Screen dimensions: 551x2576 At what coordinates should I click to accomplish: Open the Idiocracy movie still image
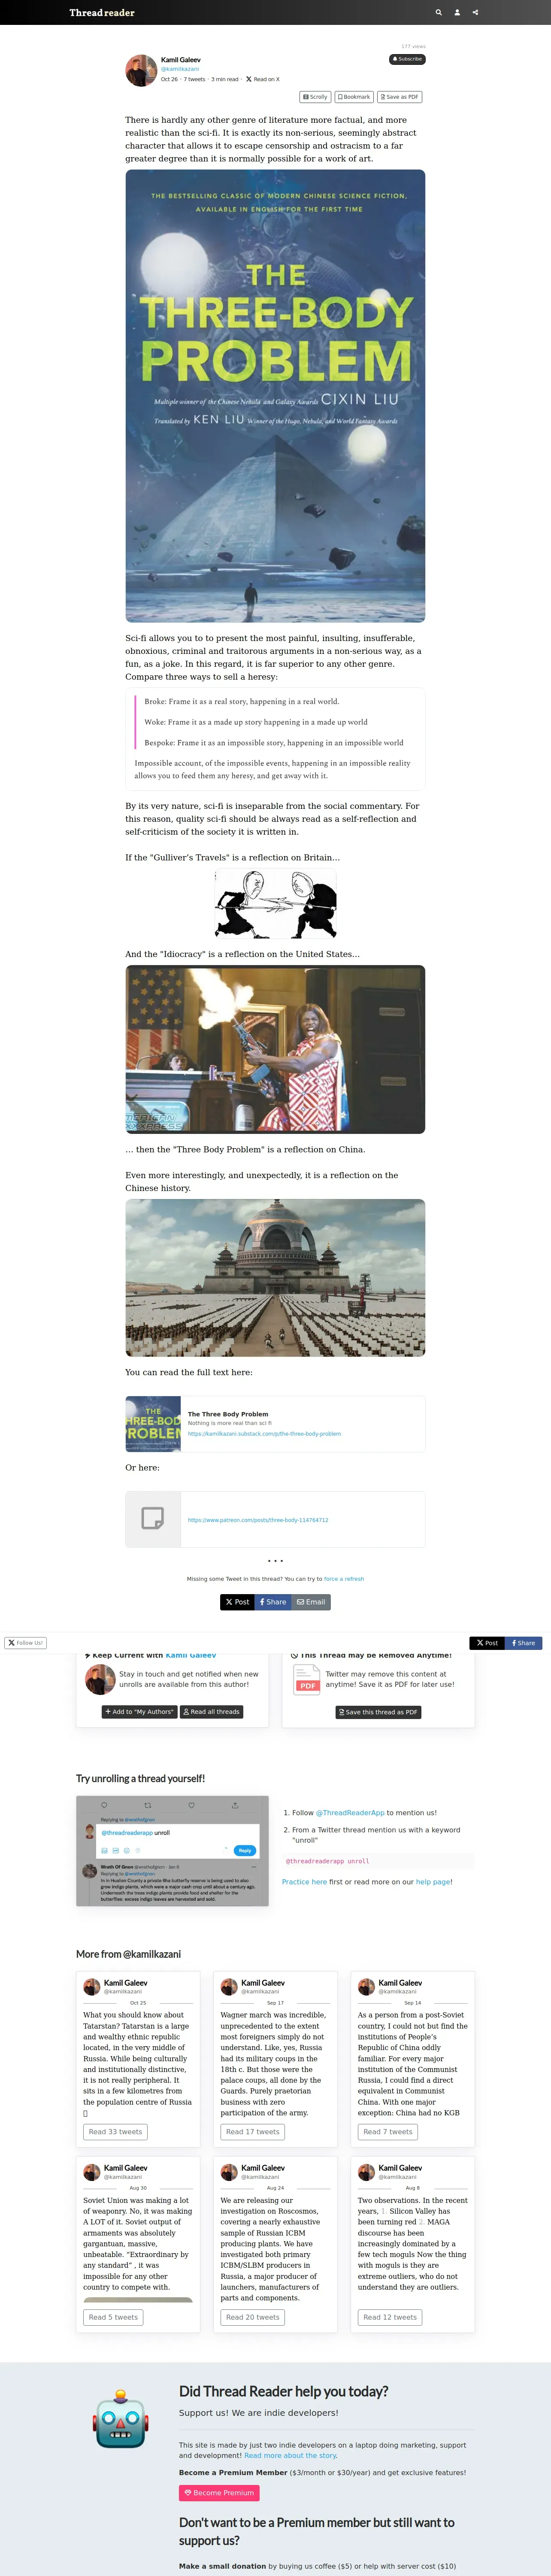pos(275,1049)
